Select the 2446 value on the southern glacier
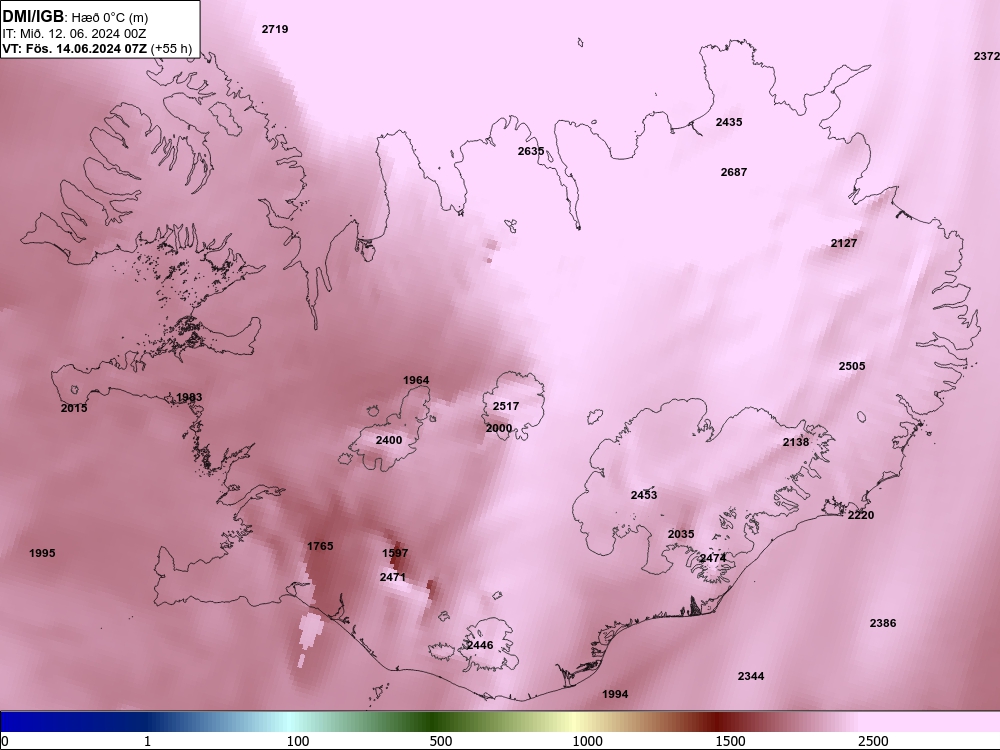The width and height of the screenshot is (1000, 750). click(x=480, y=645)
